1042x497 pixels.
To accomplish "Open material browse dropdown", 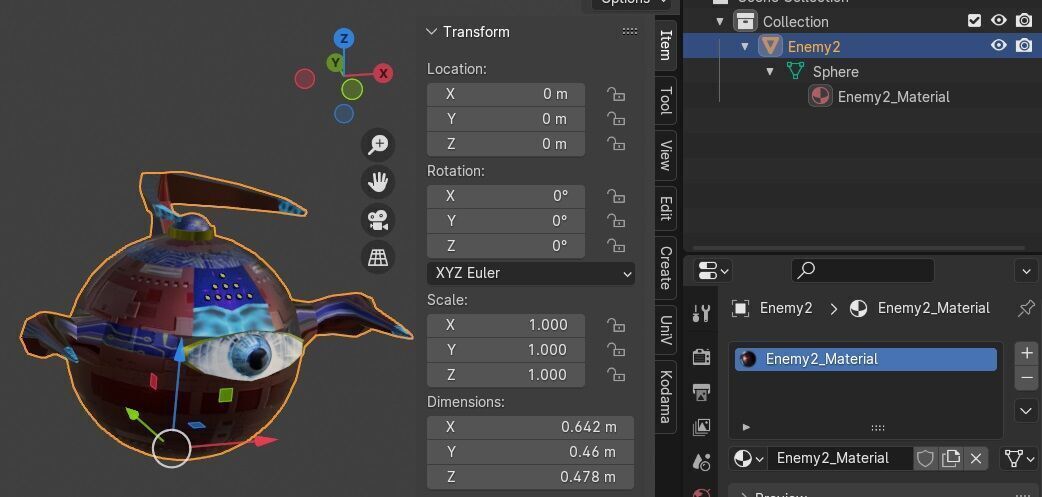I will point(748,458).
